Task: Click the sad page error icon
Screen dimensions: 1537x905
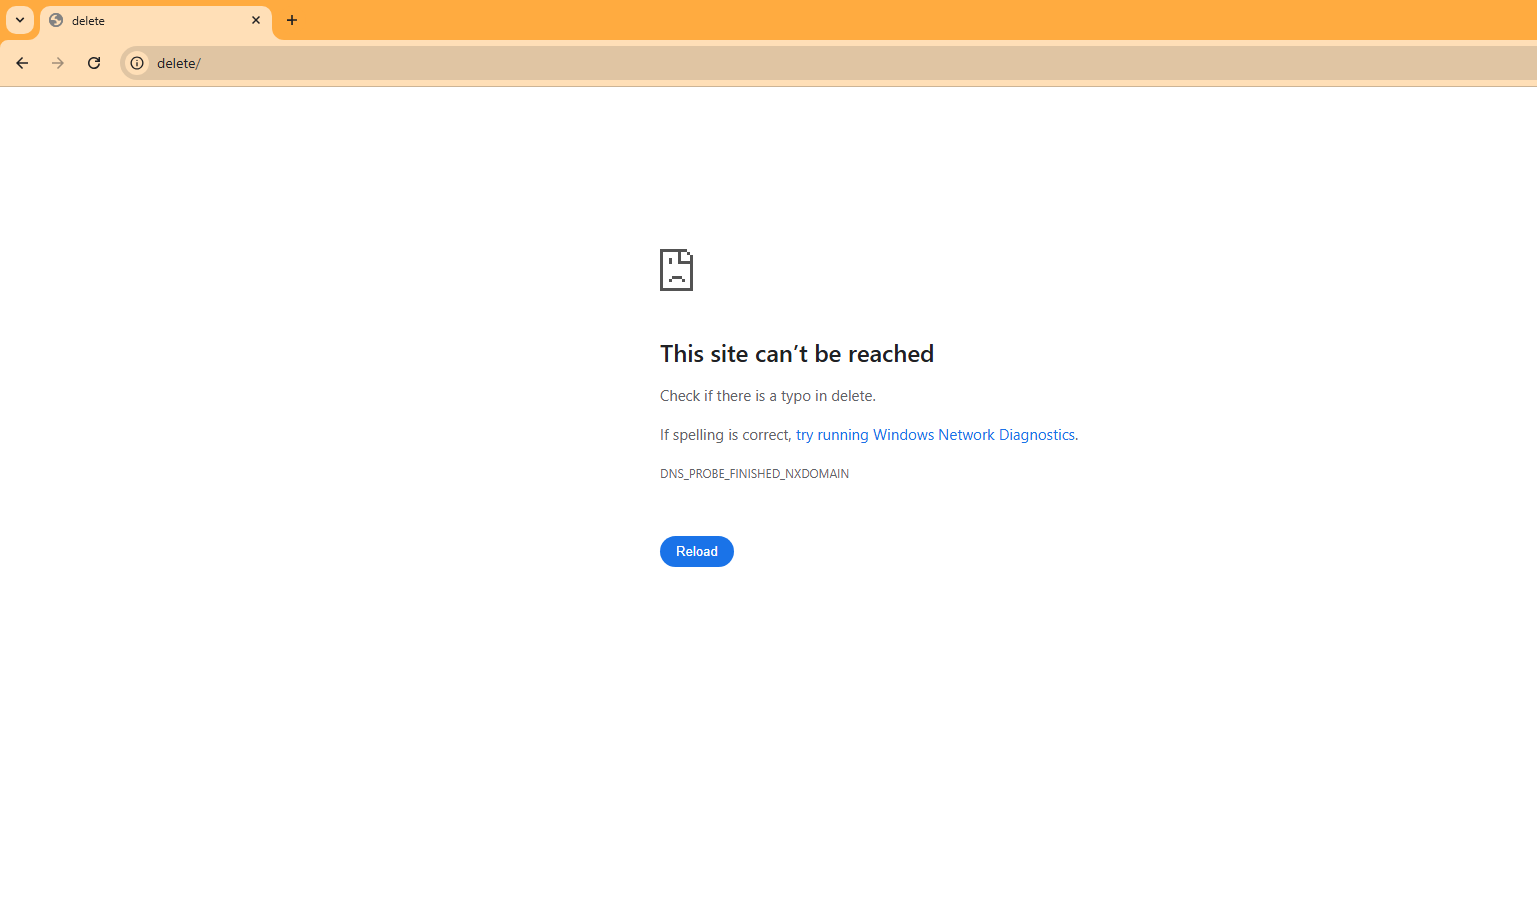Action: click(x=676, y=270)
